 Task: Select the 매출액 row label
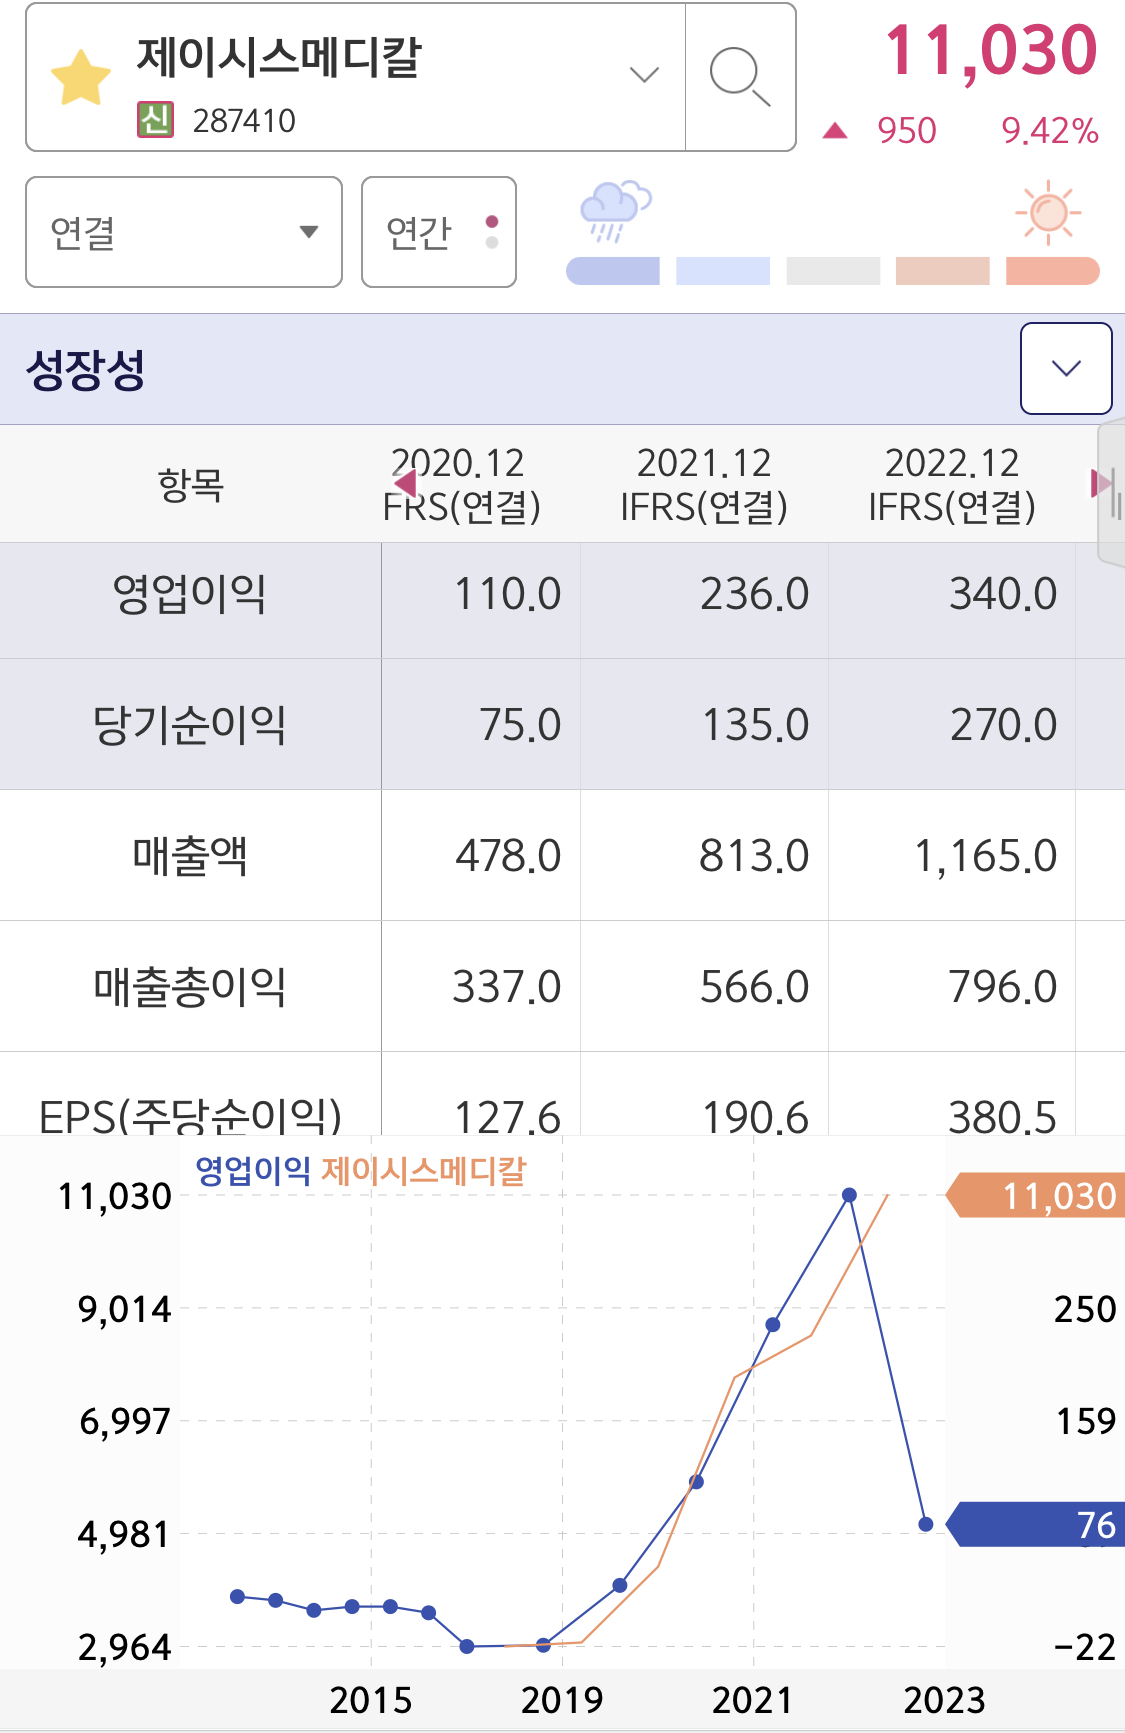click(x=190, y=856)
